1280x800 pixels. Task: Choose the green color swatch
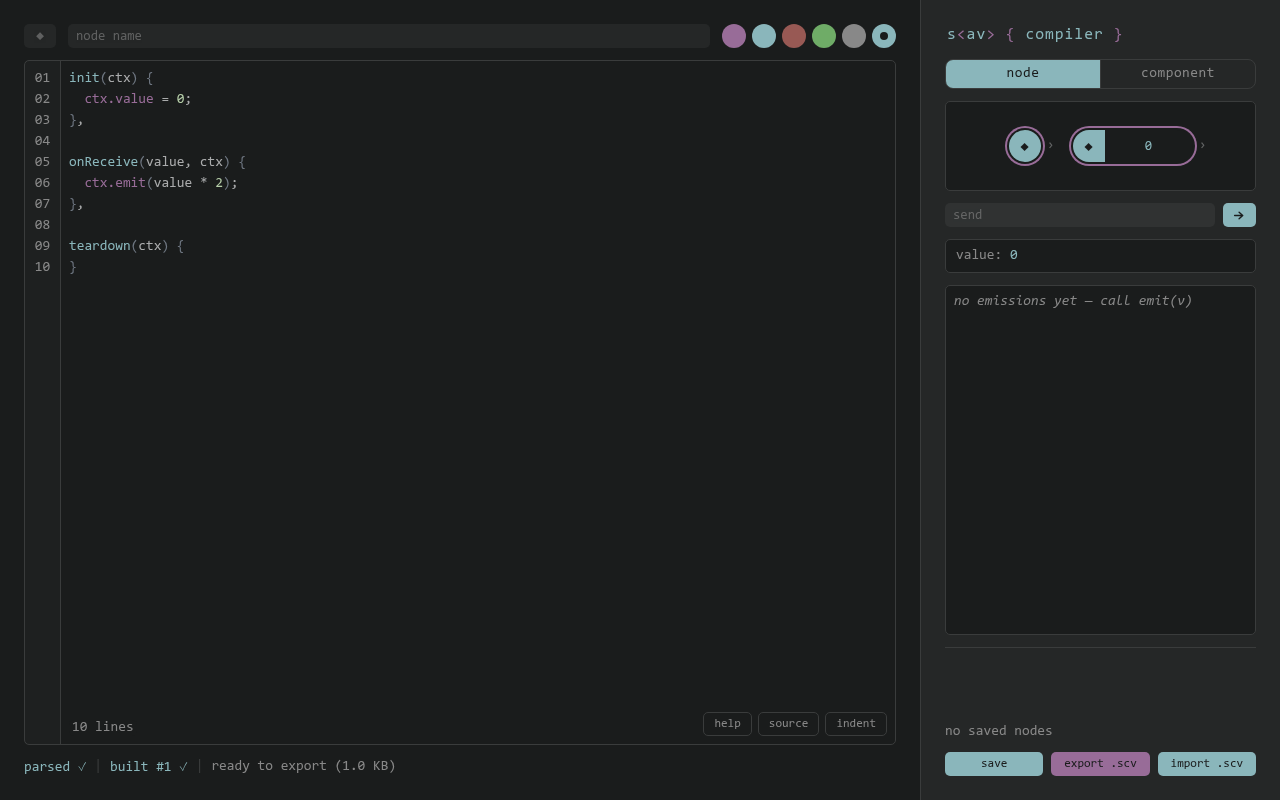(824, 36)
